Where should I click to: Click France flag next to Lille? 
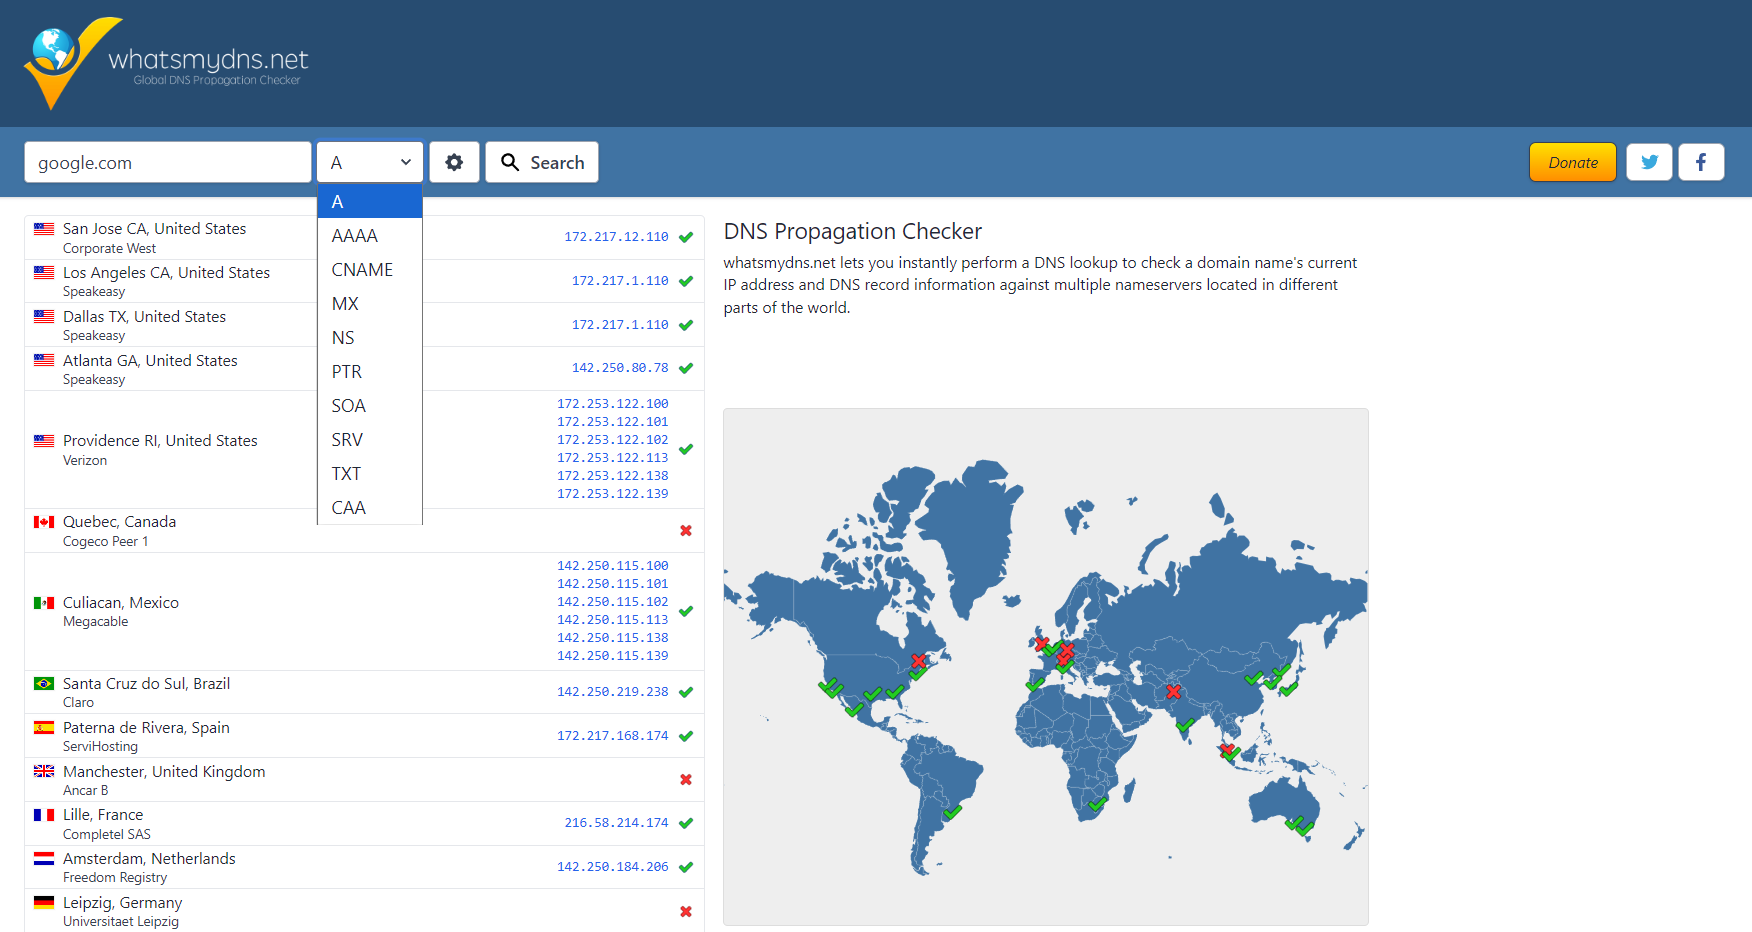[44, 815]
